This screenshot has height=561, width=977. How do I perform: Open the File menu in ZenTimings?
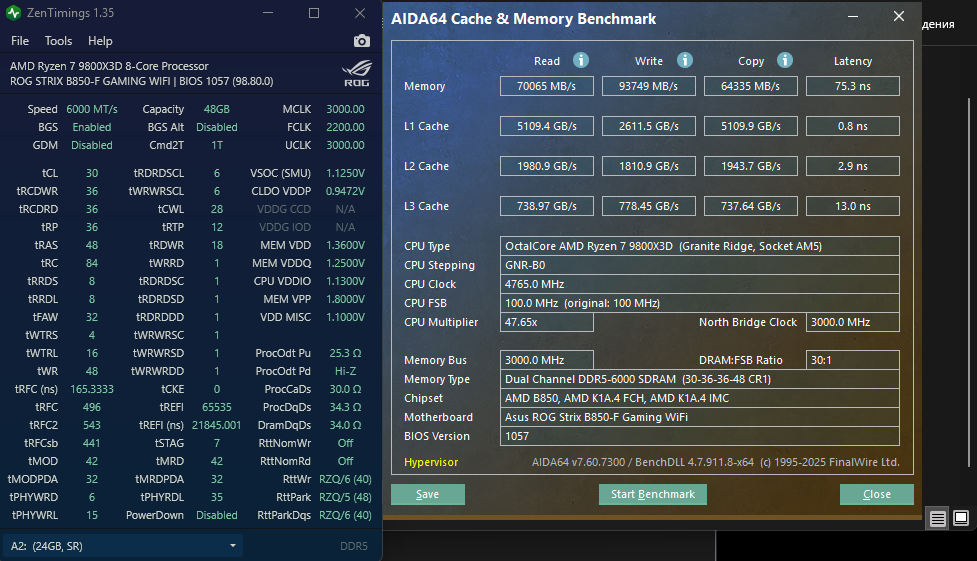pyautogui.click(x=20, y=41)
